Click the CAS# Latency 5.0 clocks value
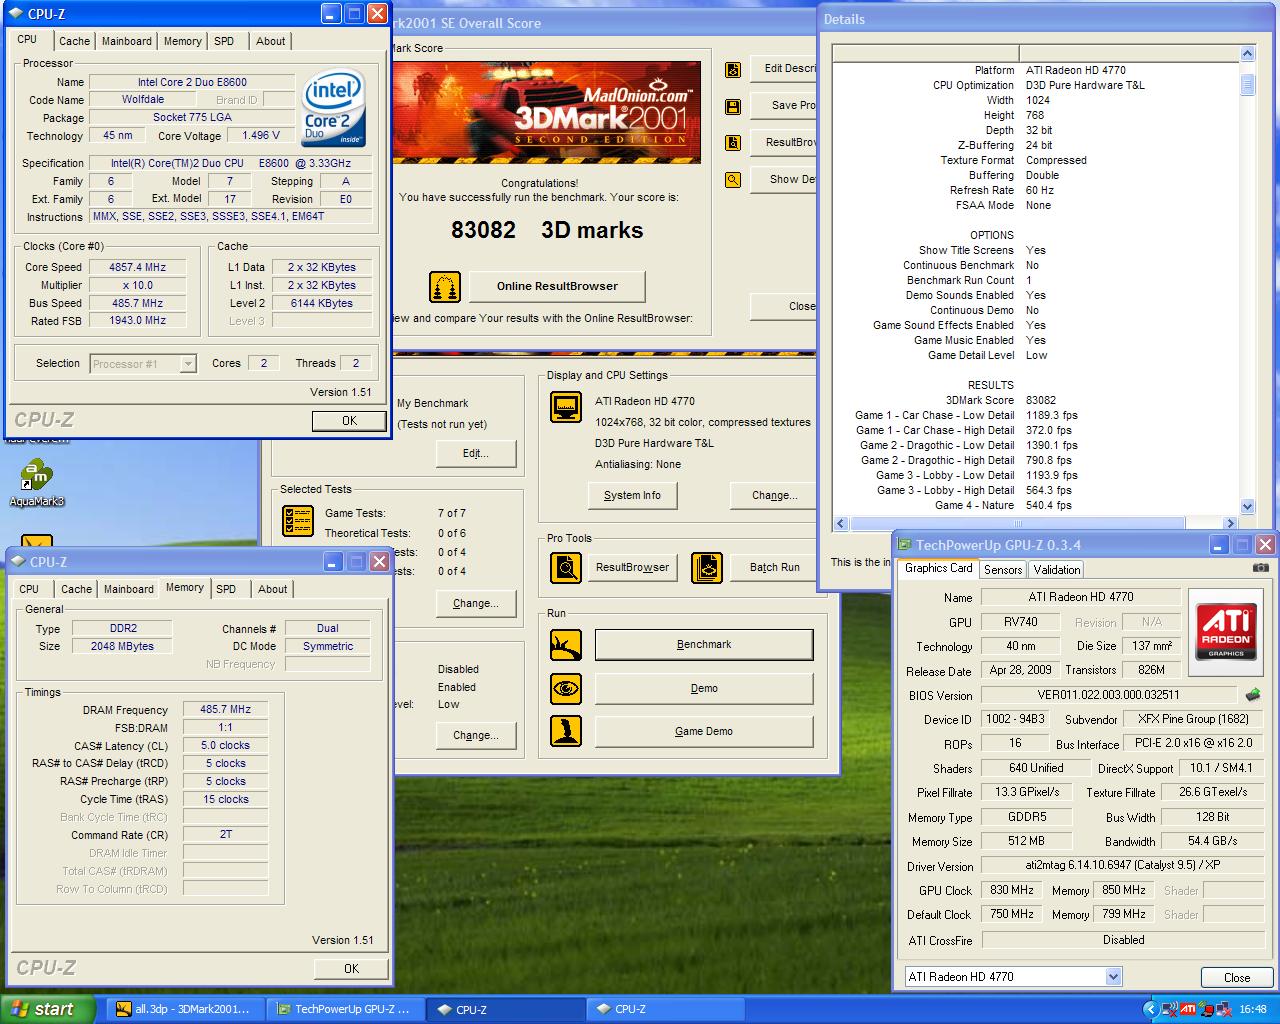Viewport: 1280px width, 1024px height. (226, 745)
